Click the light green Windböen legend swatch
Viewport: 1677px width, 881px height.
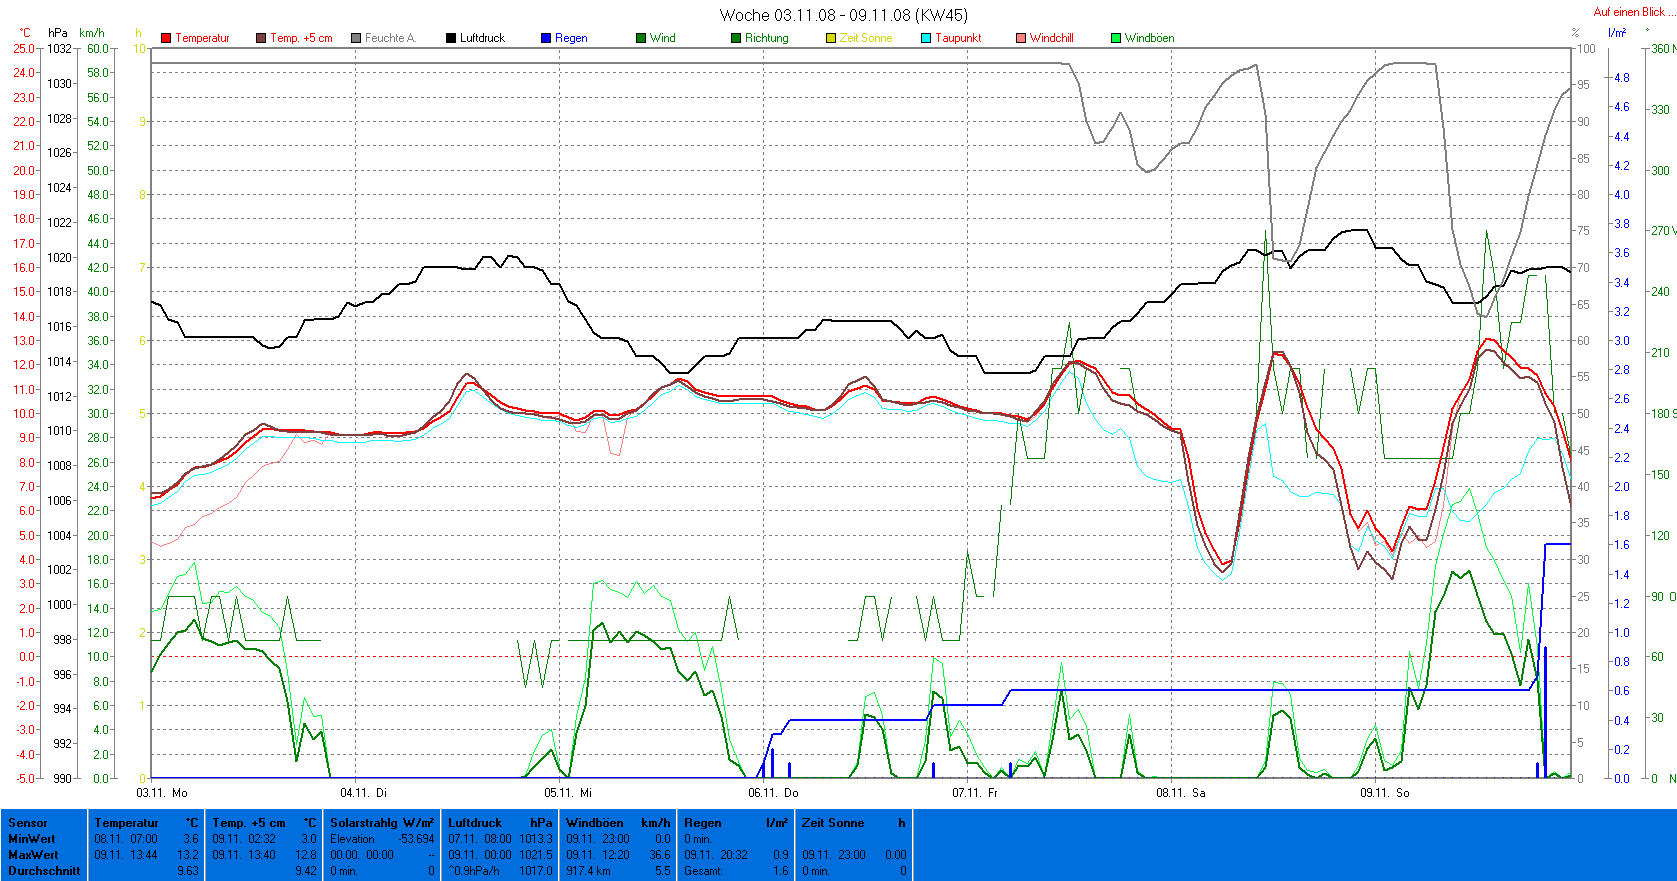[x=1116, y=38]
